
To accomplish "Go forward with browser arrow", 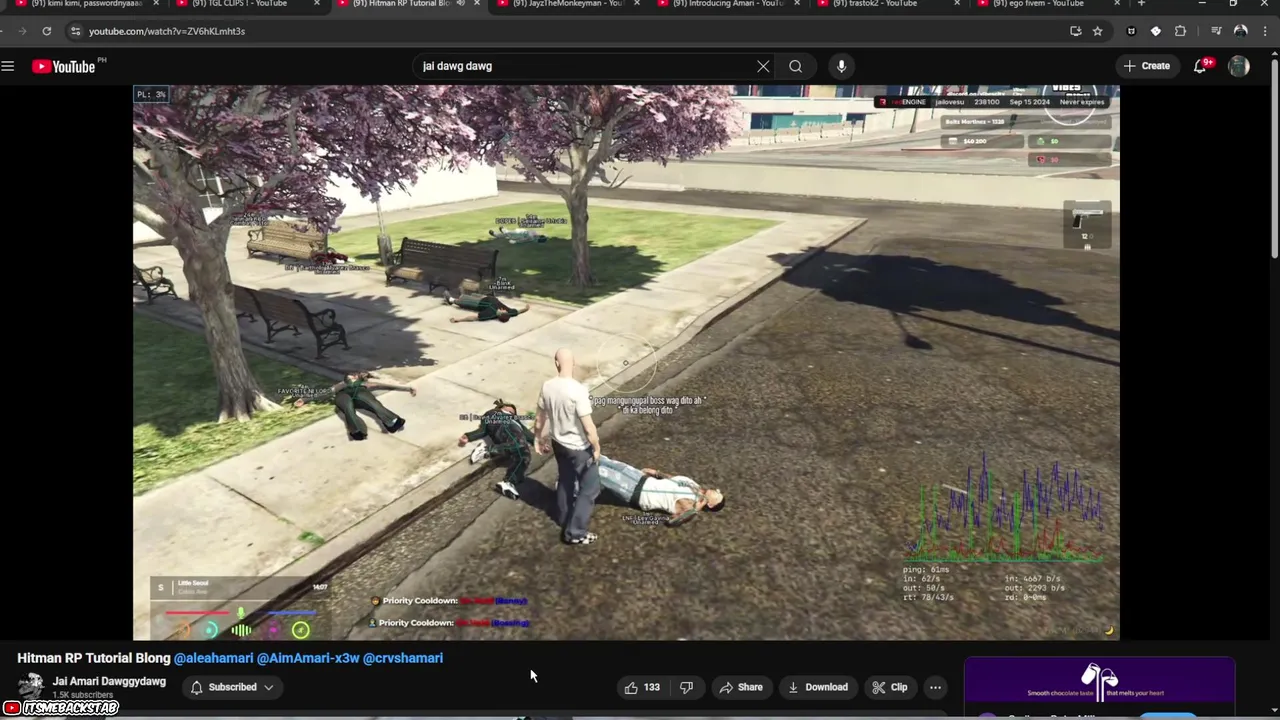I will [x=20, y=31].
